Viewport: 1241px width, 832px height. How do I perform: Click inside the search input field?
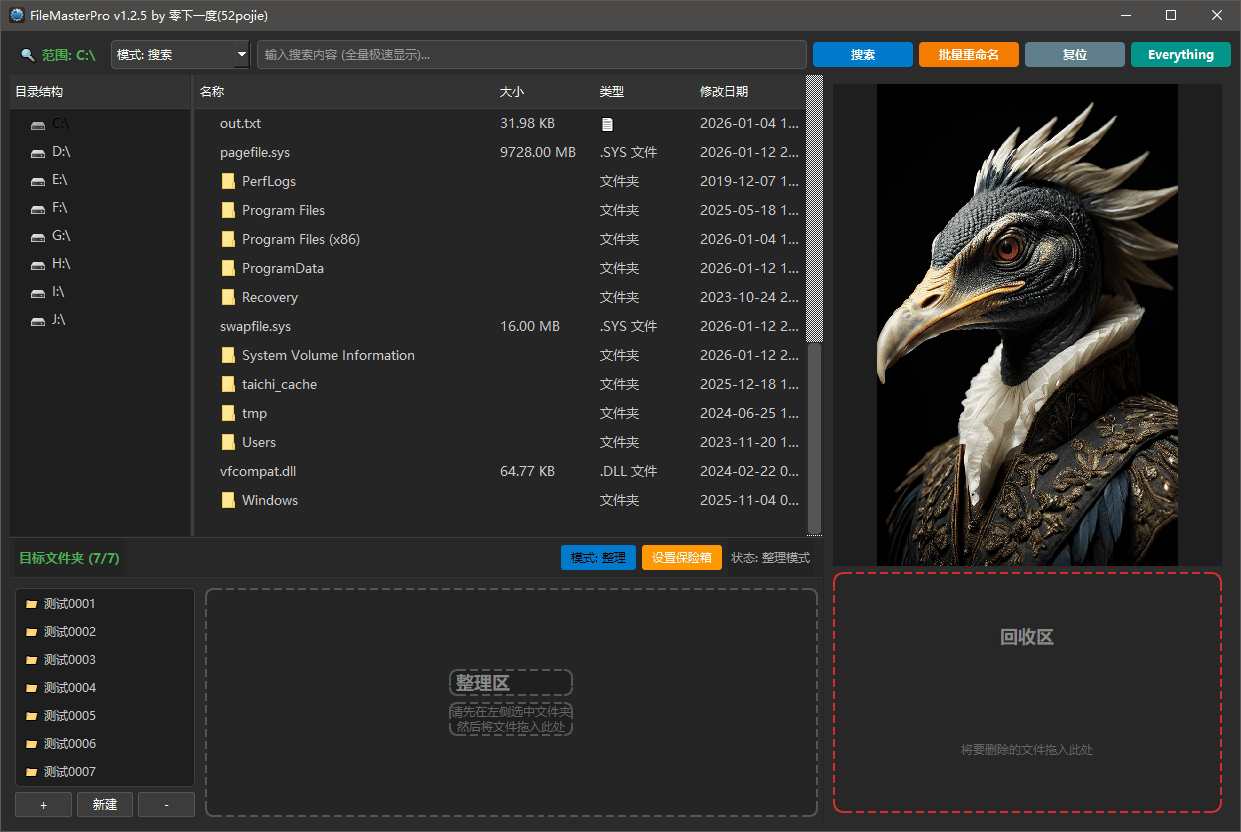[530, 54]
